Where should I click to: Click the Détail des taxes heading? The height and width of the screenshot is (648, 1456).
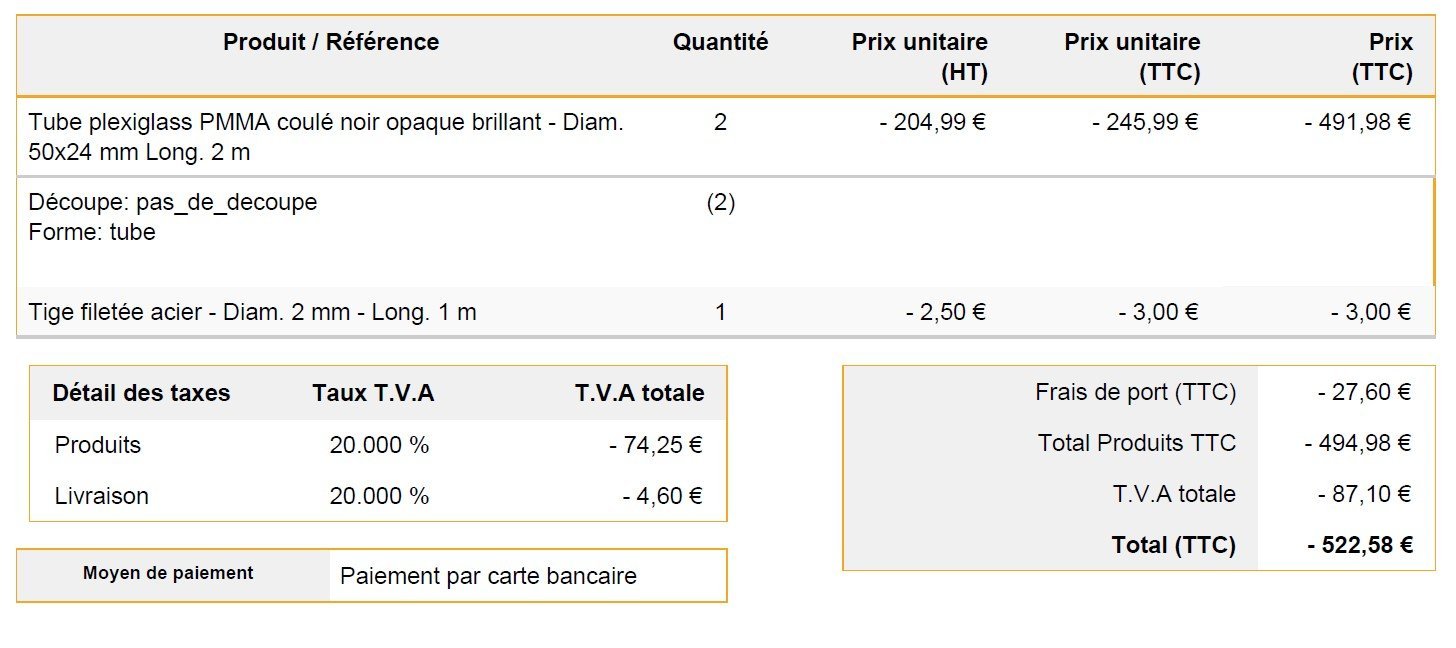point(141,393)
